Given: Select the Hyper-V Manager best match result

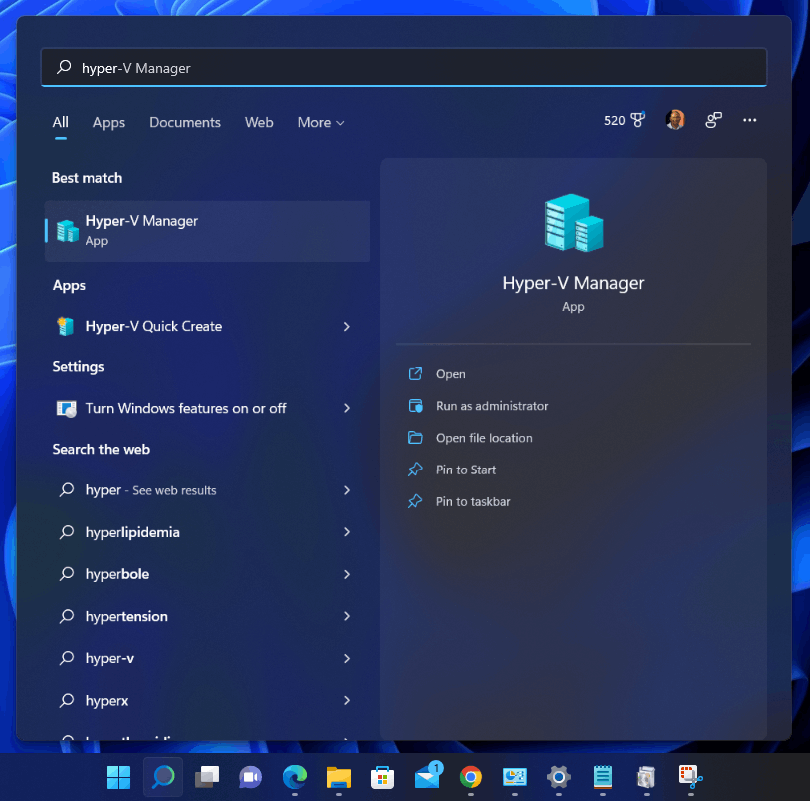Looking at the screenshot, I should 207,231.
